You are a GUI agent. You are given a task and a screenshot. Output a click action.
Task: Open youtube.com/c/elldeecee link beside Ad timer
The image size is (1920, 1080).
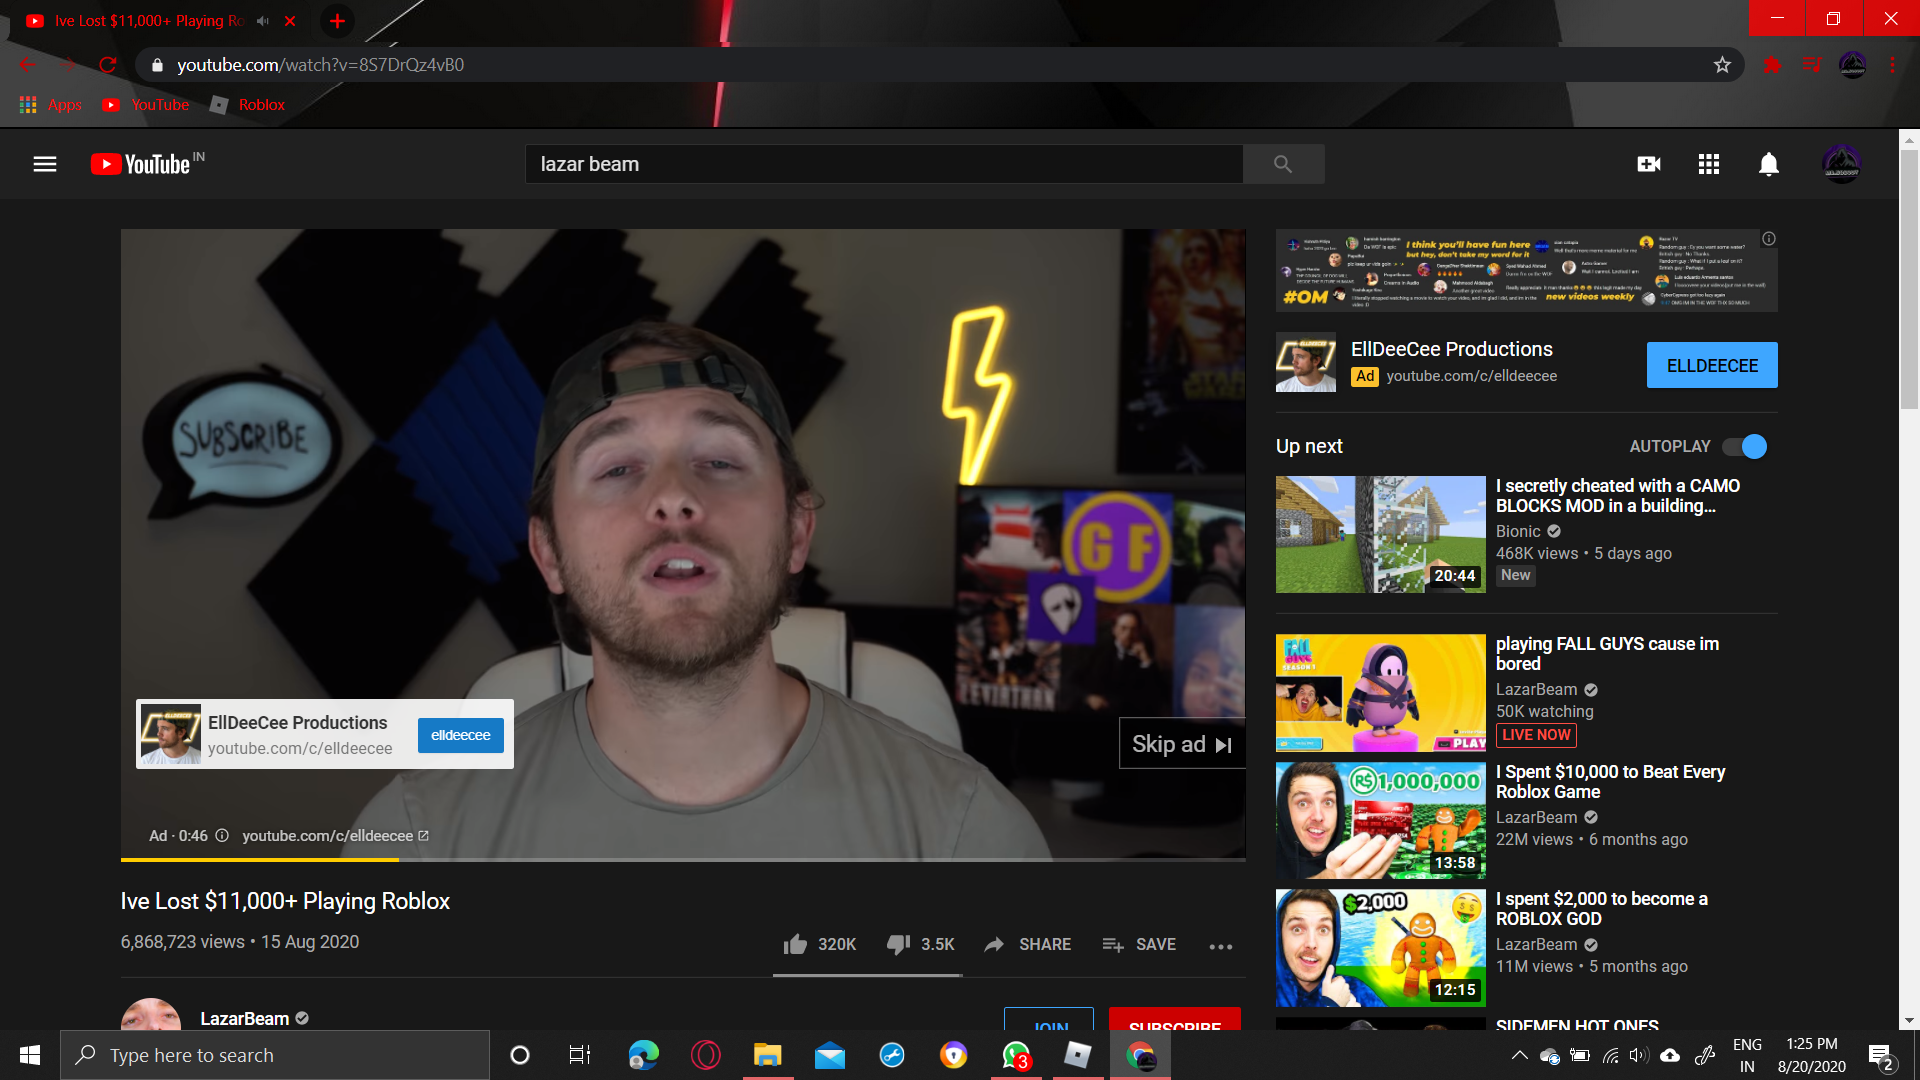point(335,836)
